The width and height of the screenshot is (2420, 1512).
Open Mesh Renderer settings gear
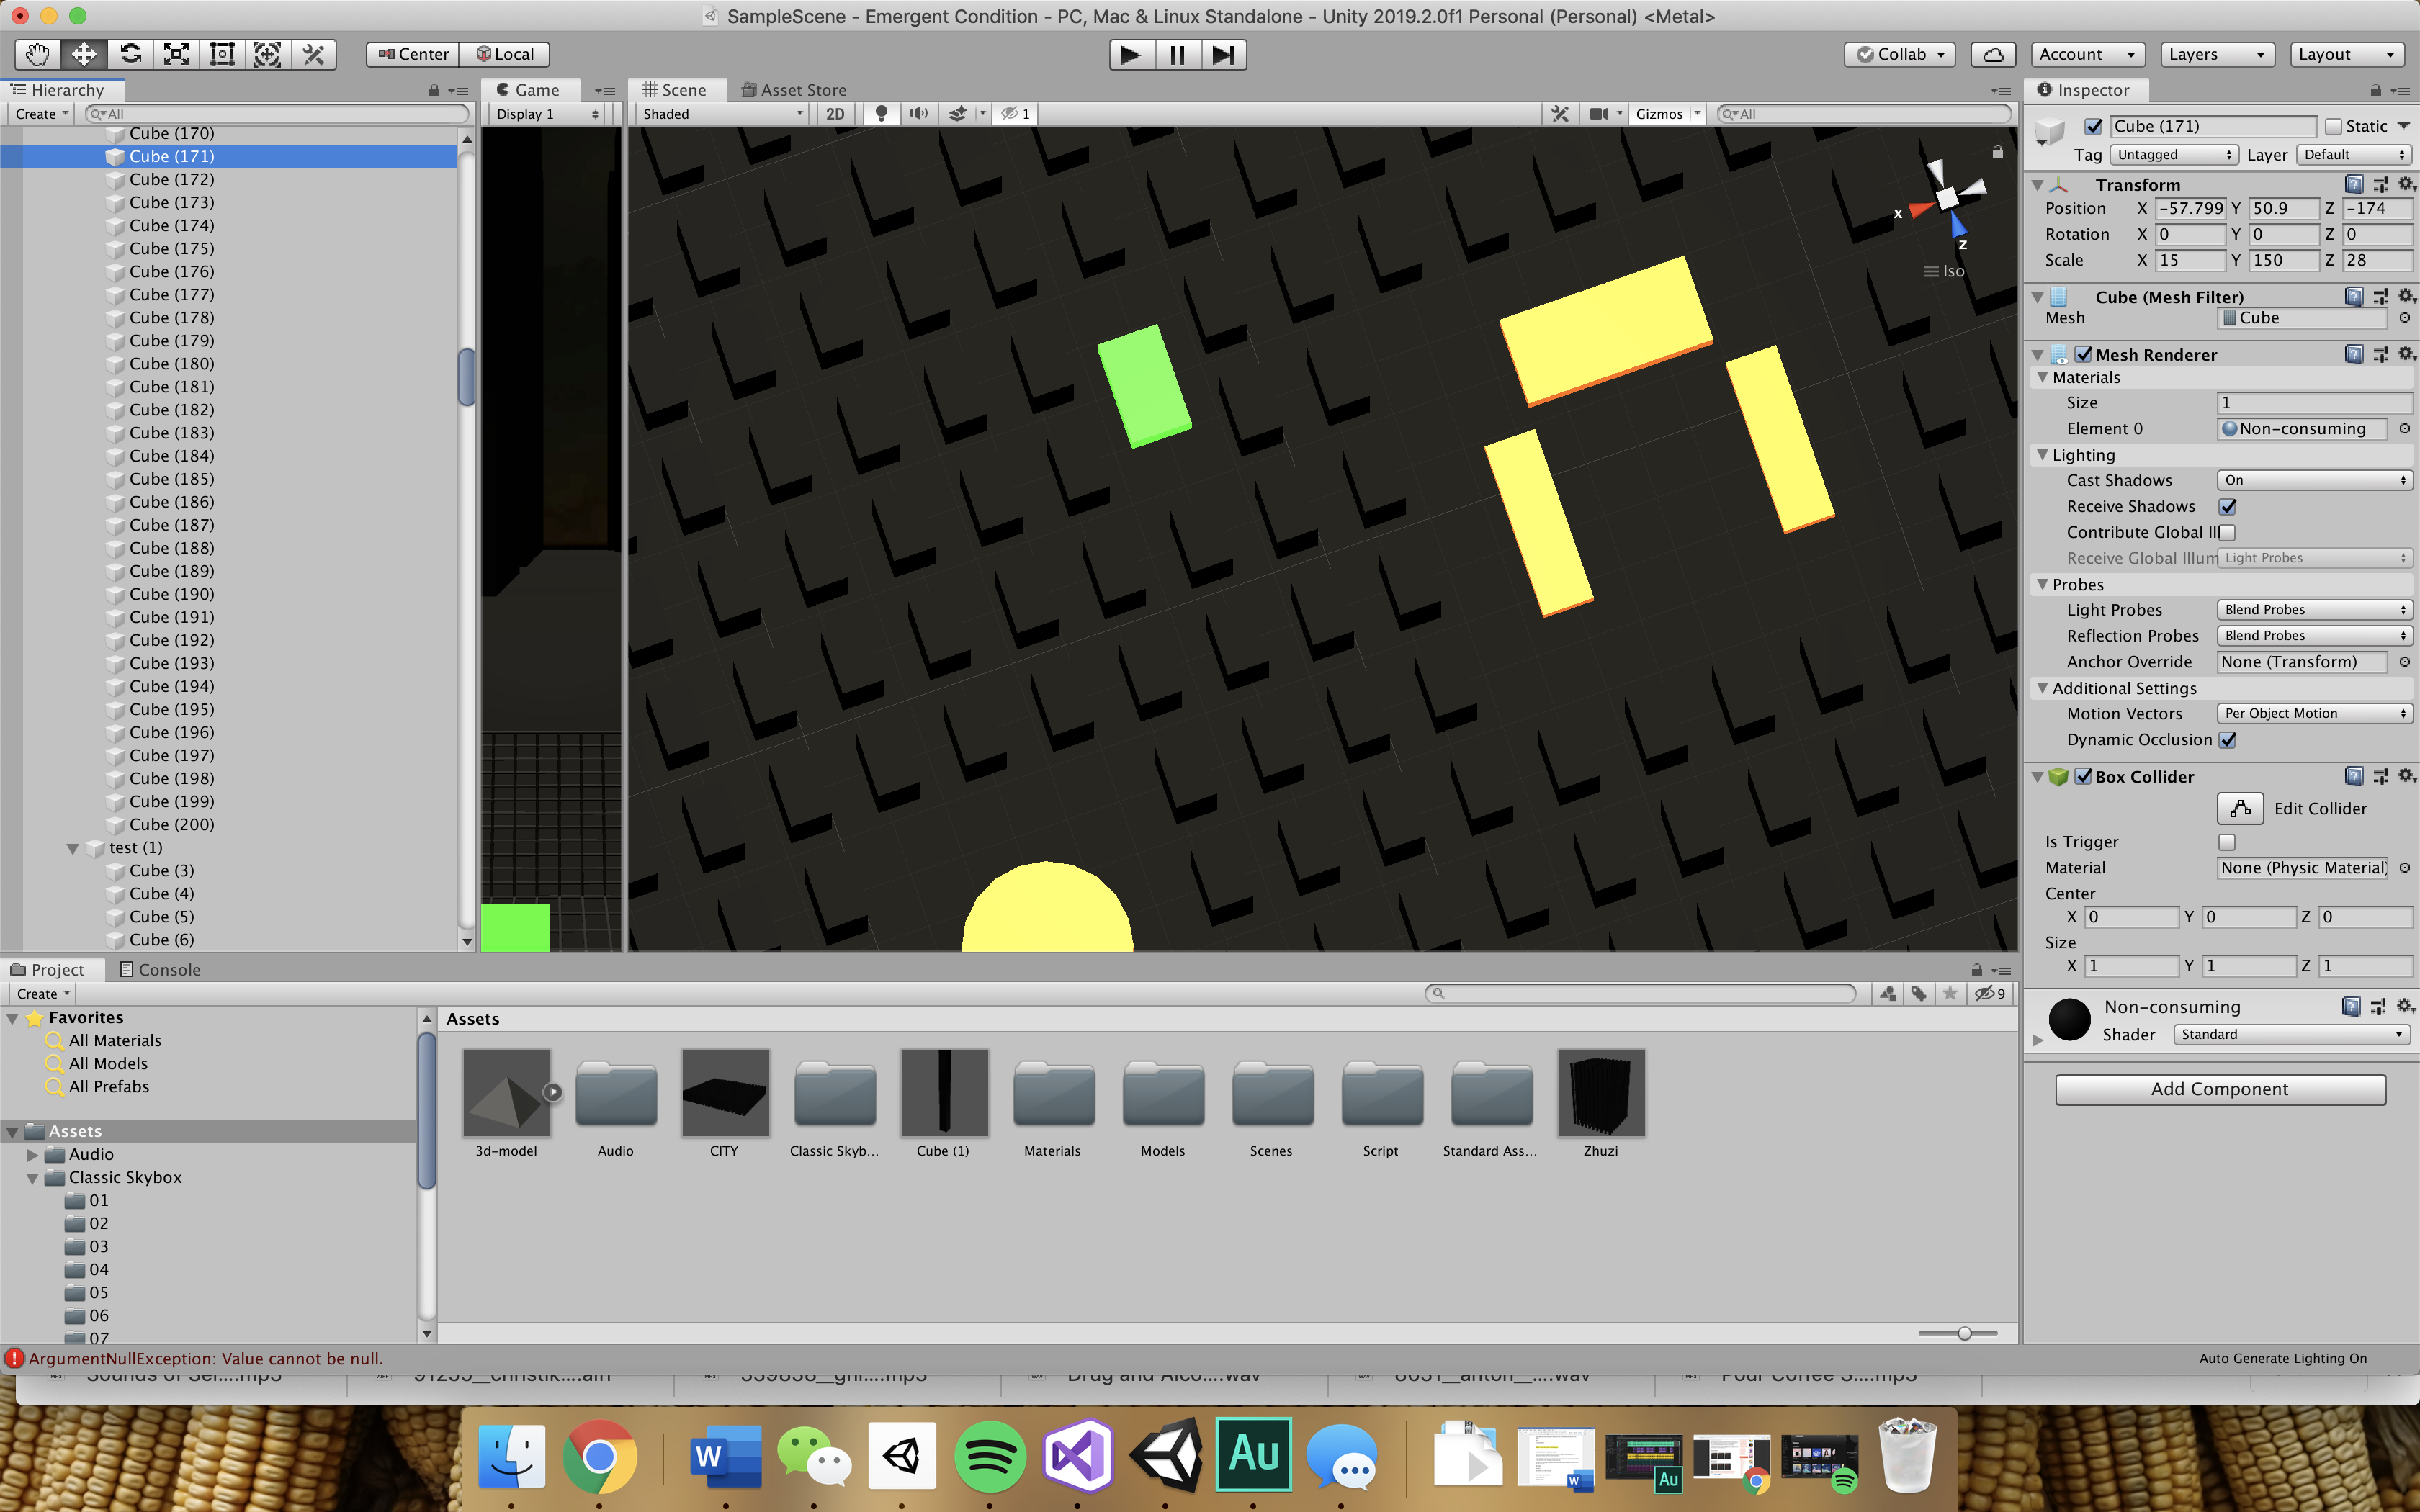click(x=2406, y=354)
